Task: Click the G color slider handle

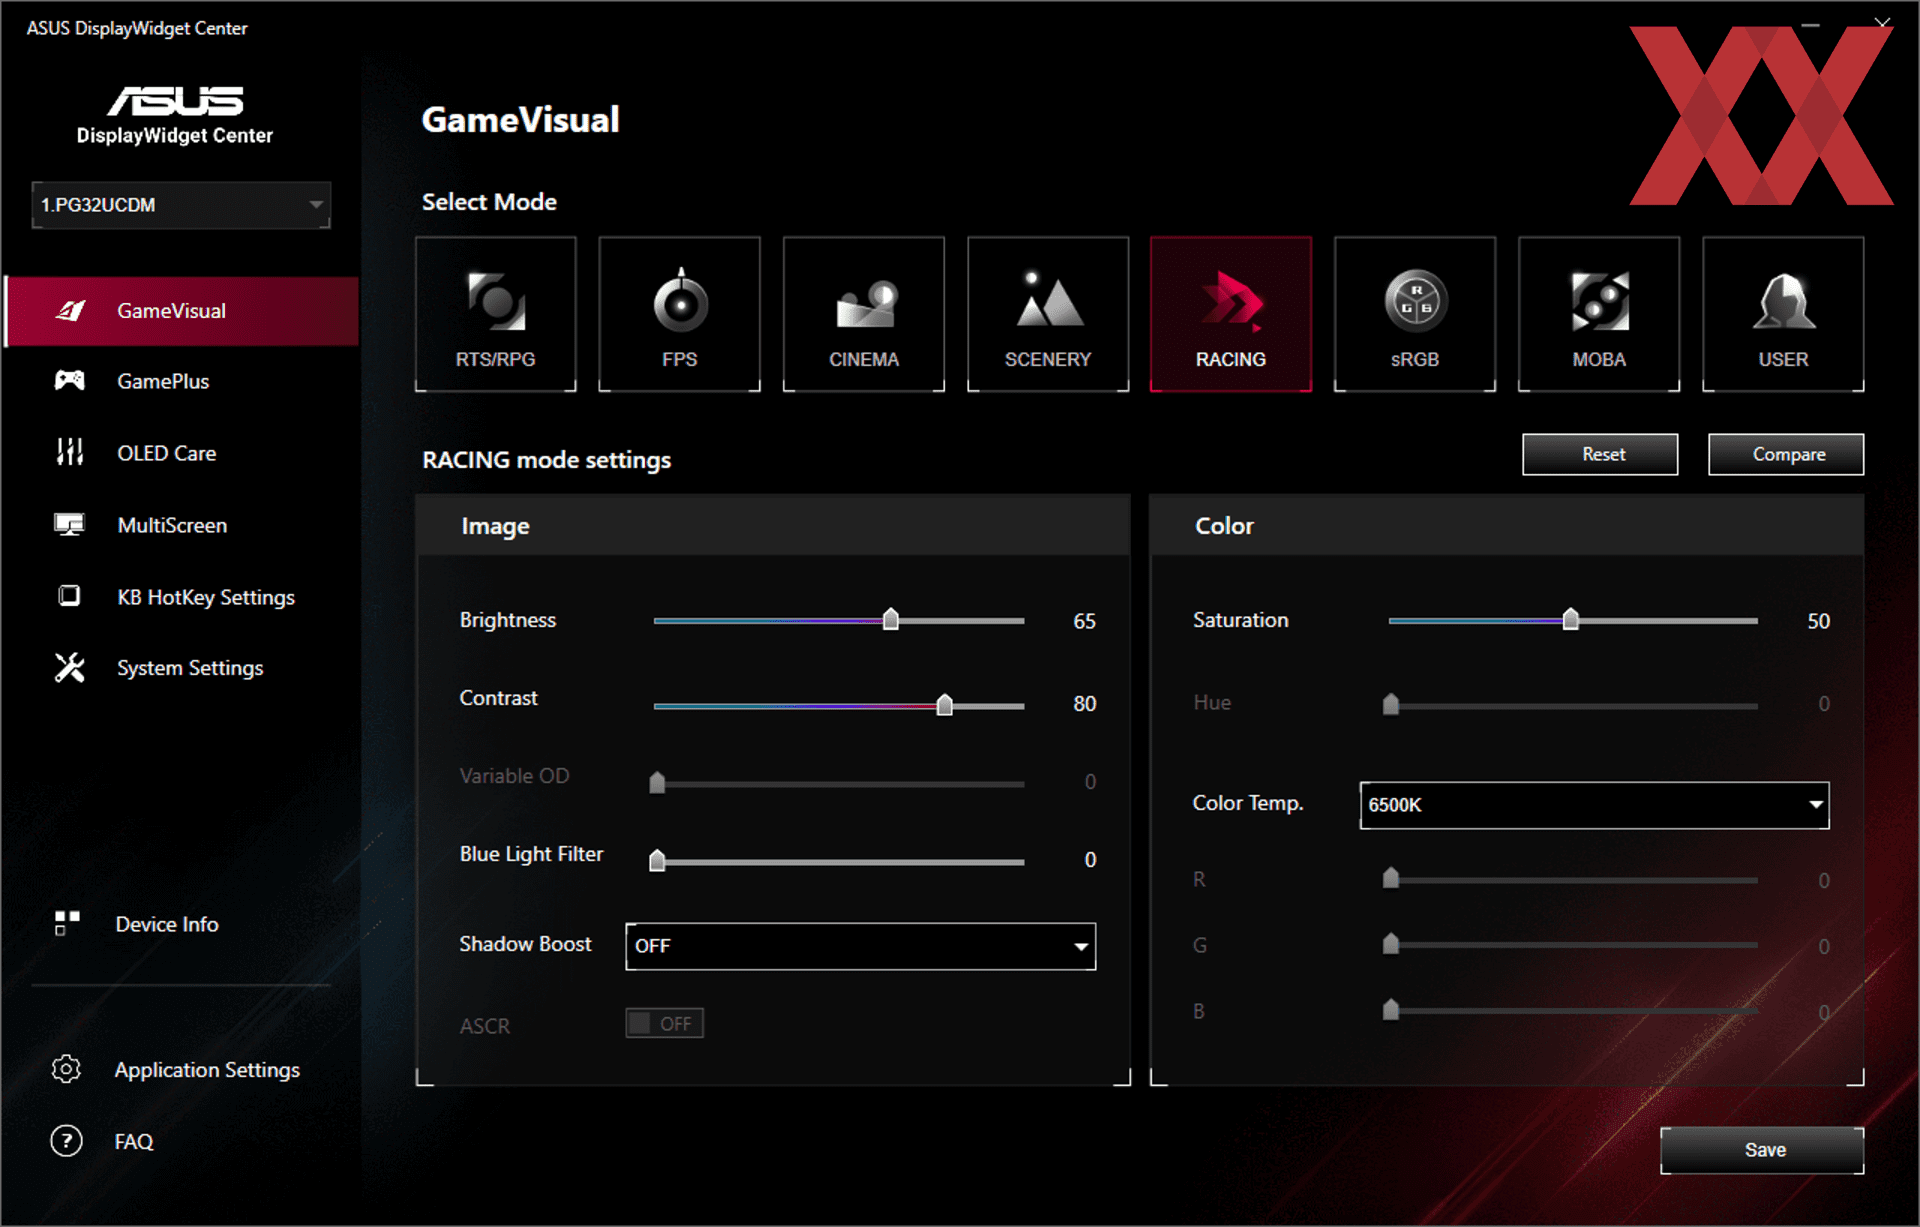Action: point(1391,943)
